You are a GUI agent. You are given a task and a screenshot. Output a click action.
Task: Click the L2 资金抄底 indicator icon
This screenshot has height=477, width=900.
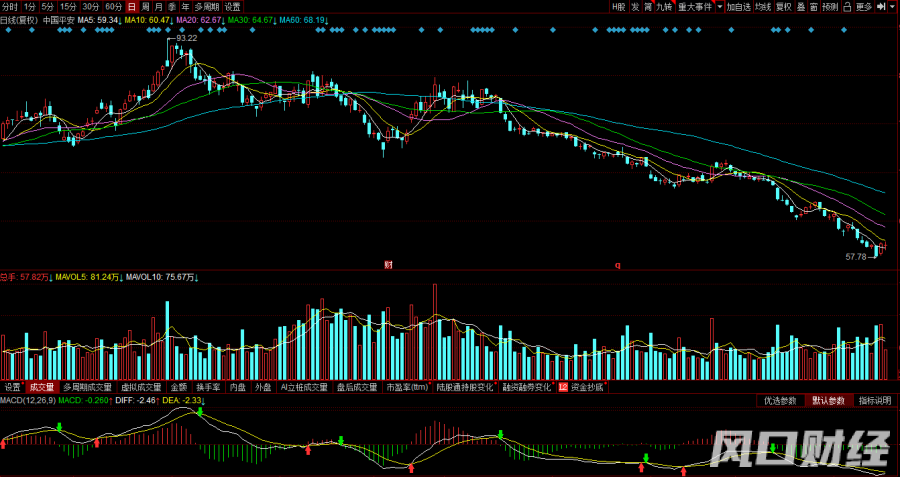[563, 387]
